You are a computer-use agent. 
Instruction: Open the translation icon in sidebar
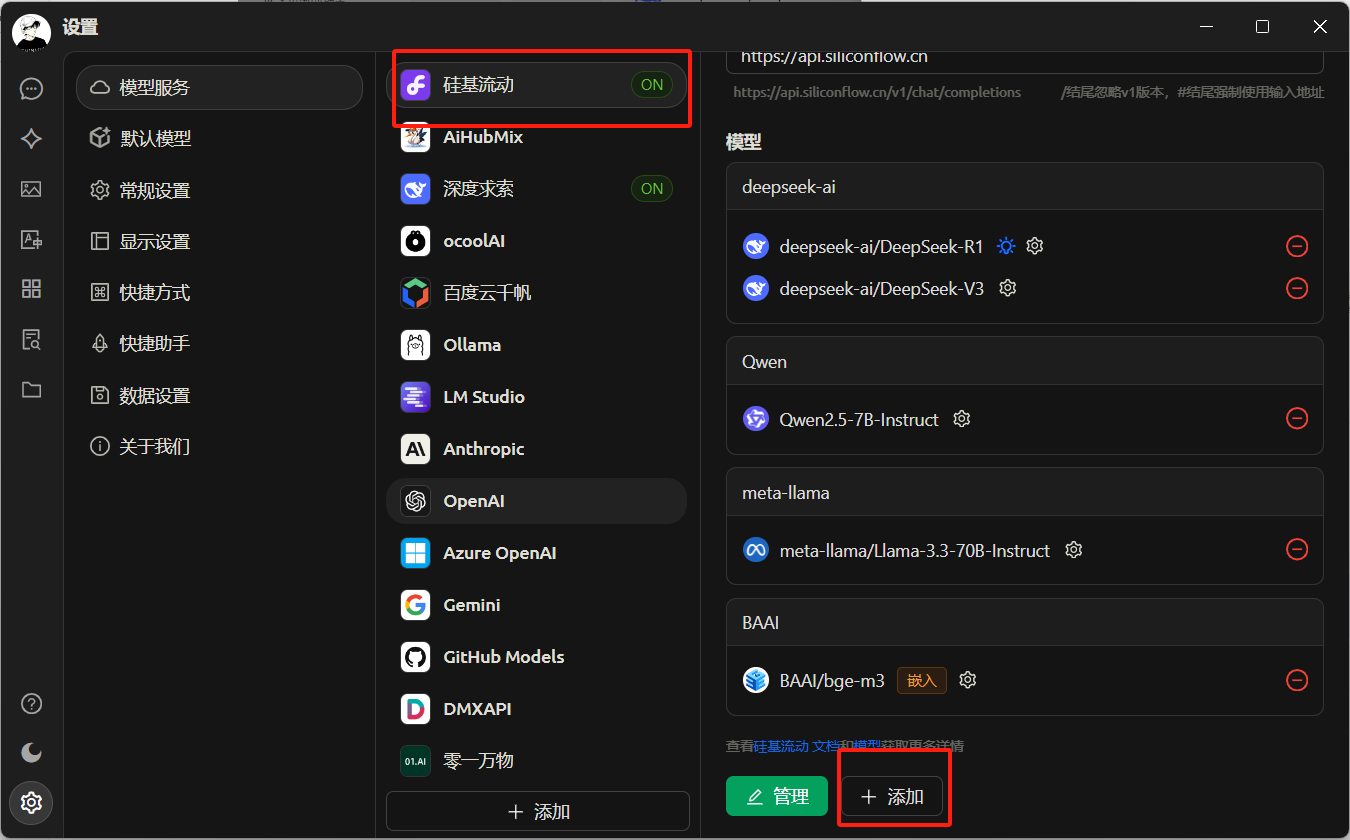(31, 239)
